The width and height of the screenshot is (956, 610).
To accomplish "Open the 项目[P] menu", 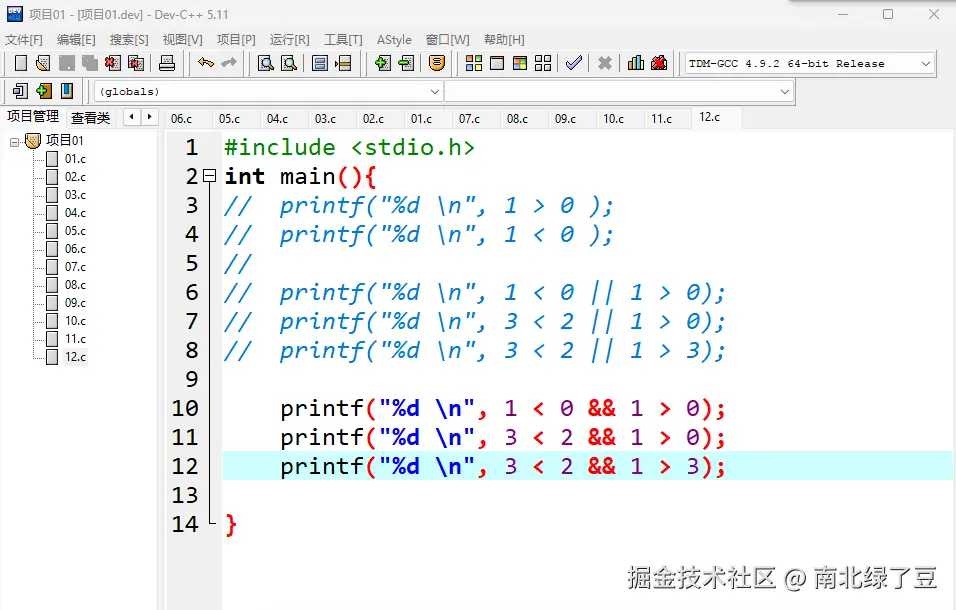I will pos(236,40).
